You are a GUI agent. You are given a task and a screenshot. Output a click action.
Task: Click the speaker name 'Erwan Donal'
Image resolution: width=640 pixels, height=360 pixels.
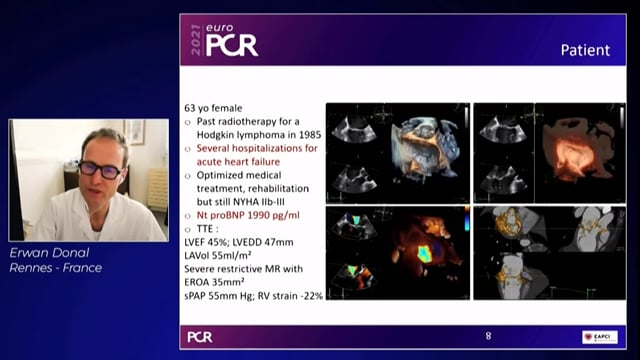pyautogui.click(x=49, y=253)
